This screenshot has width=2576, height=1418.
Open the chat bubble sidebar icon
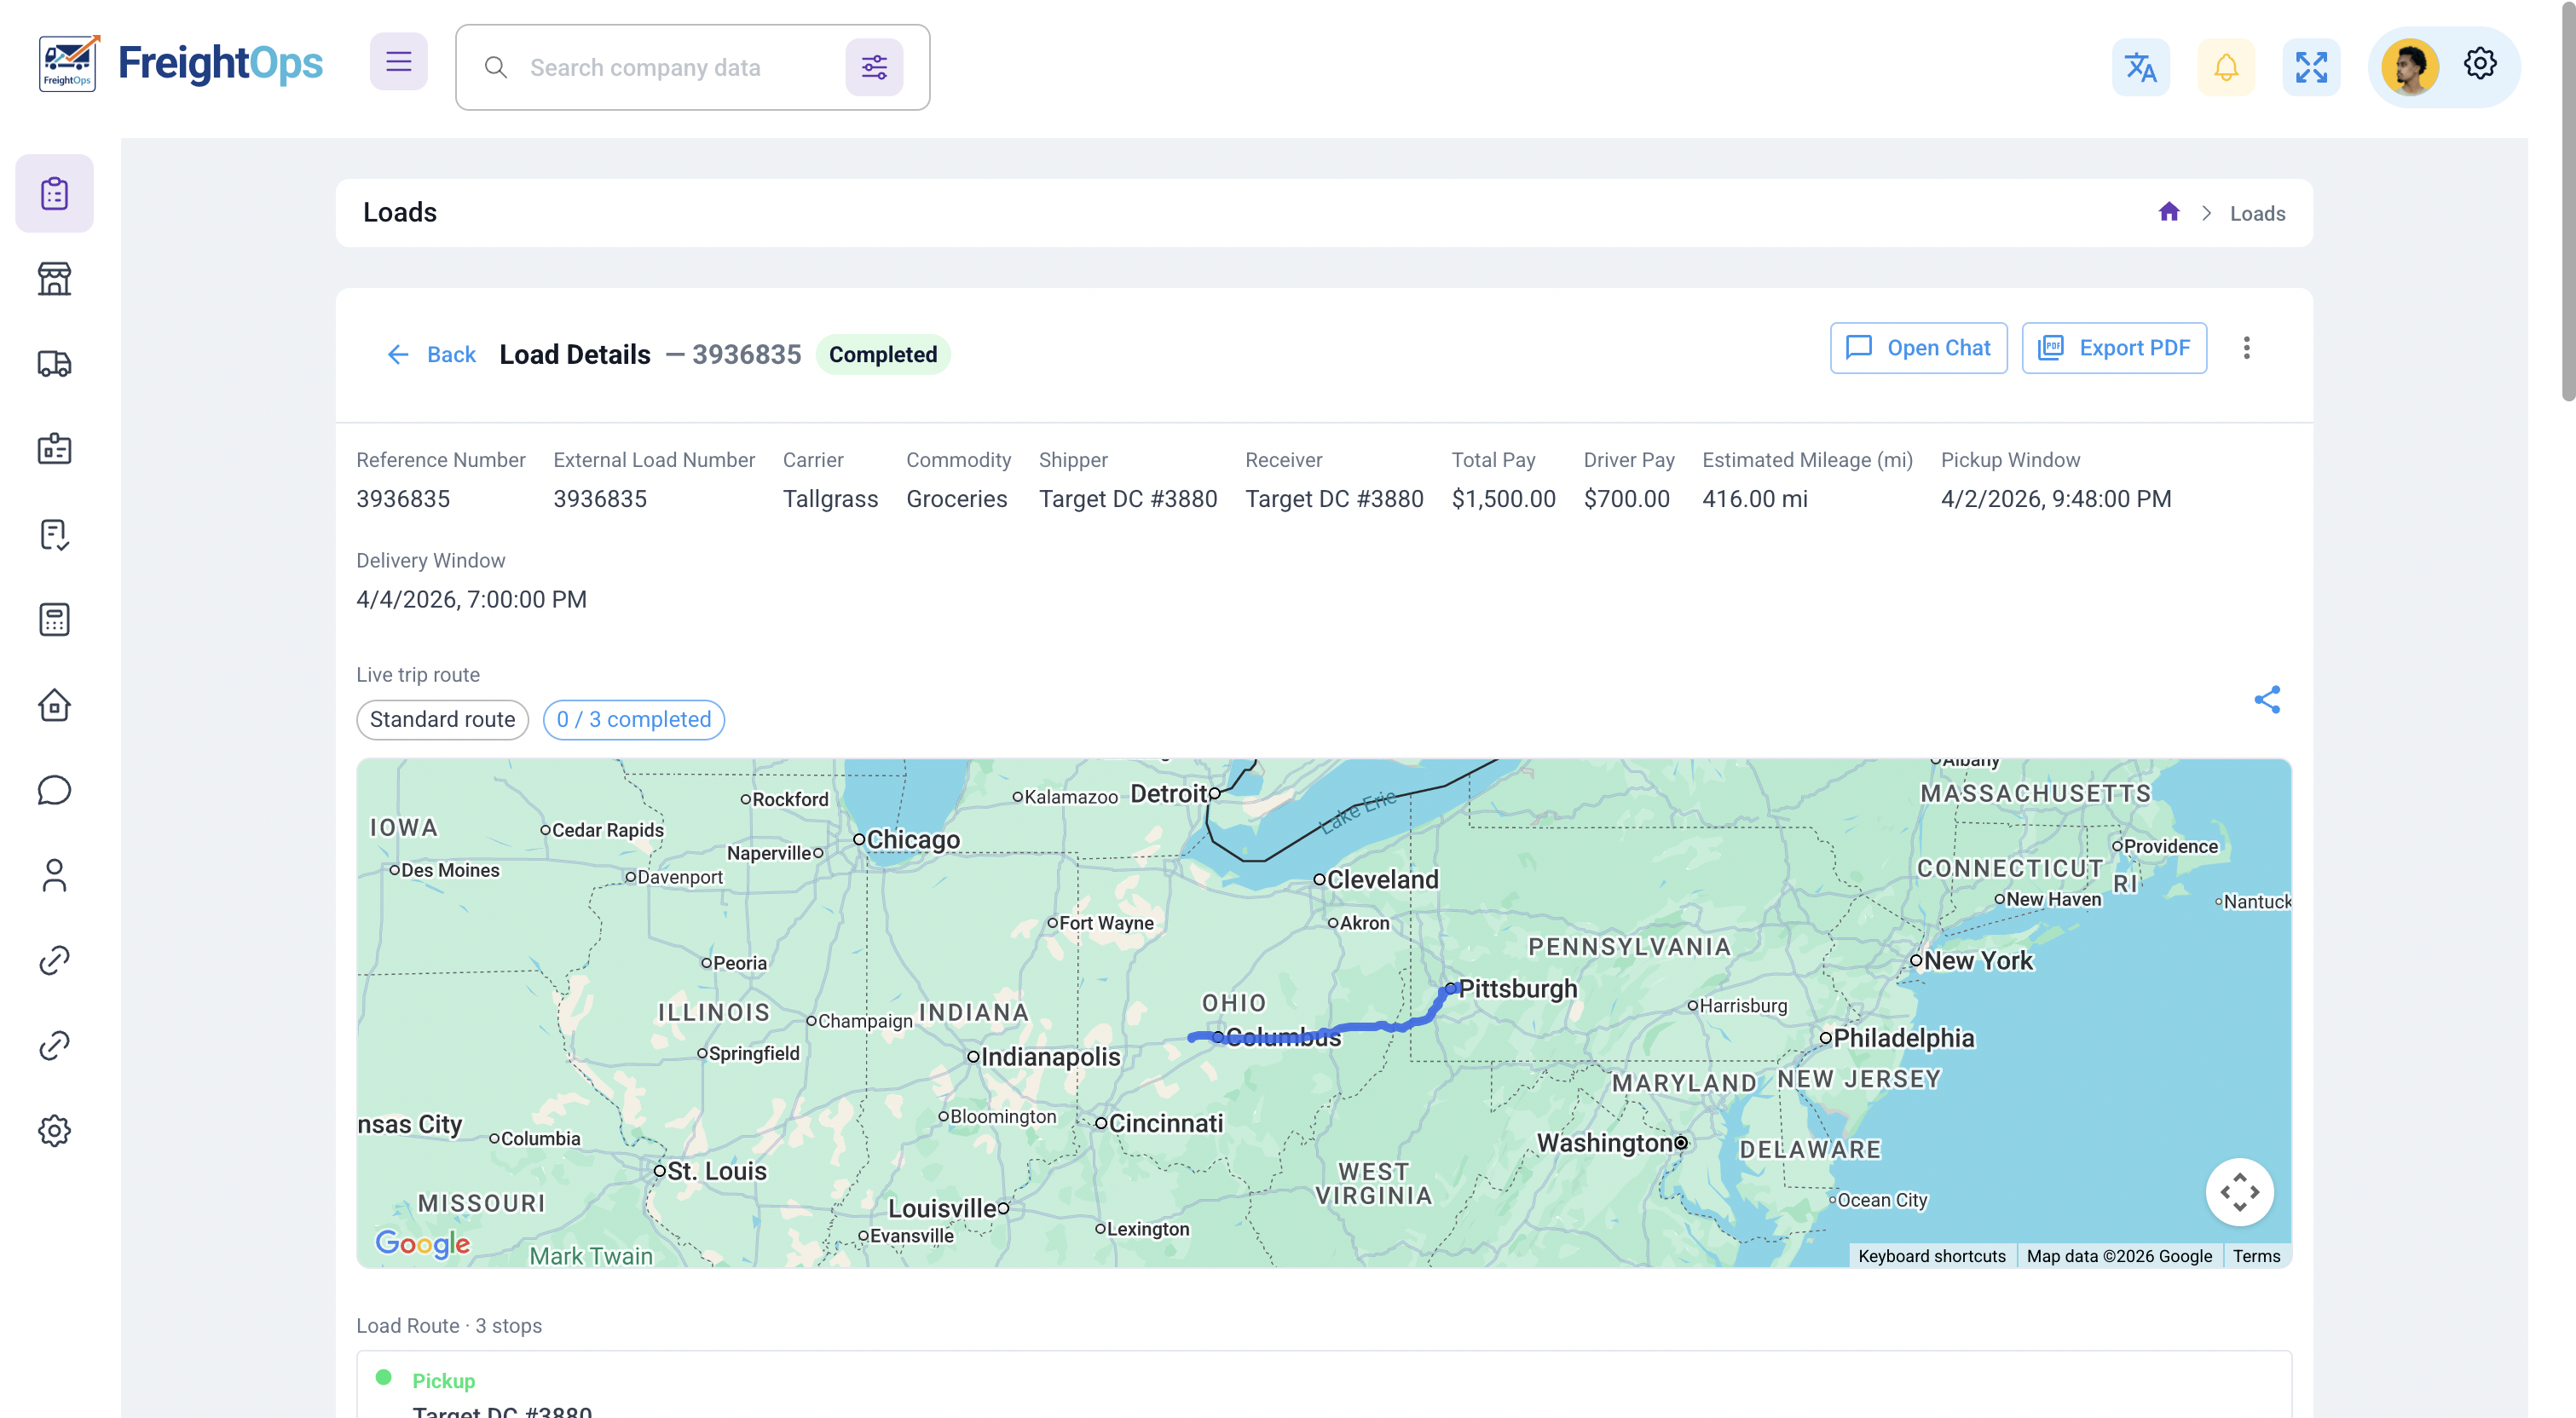(x=54, y=790)
